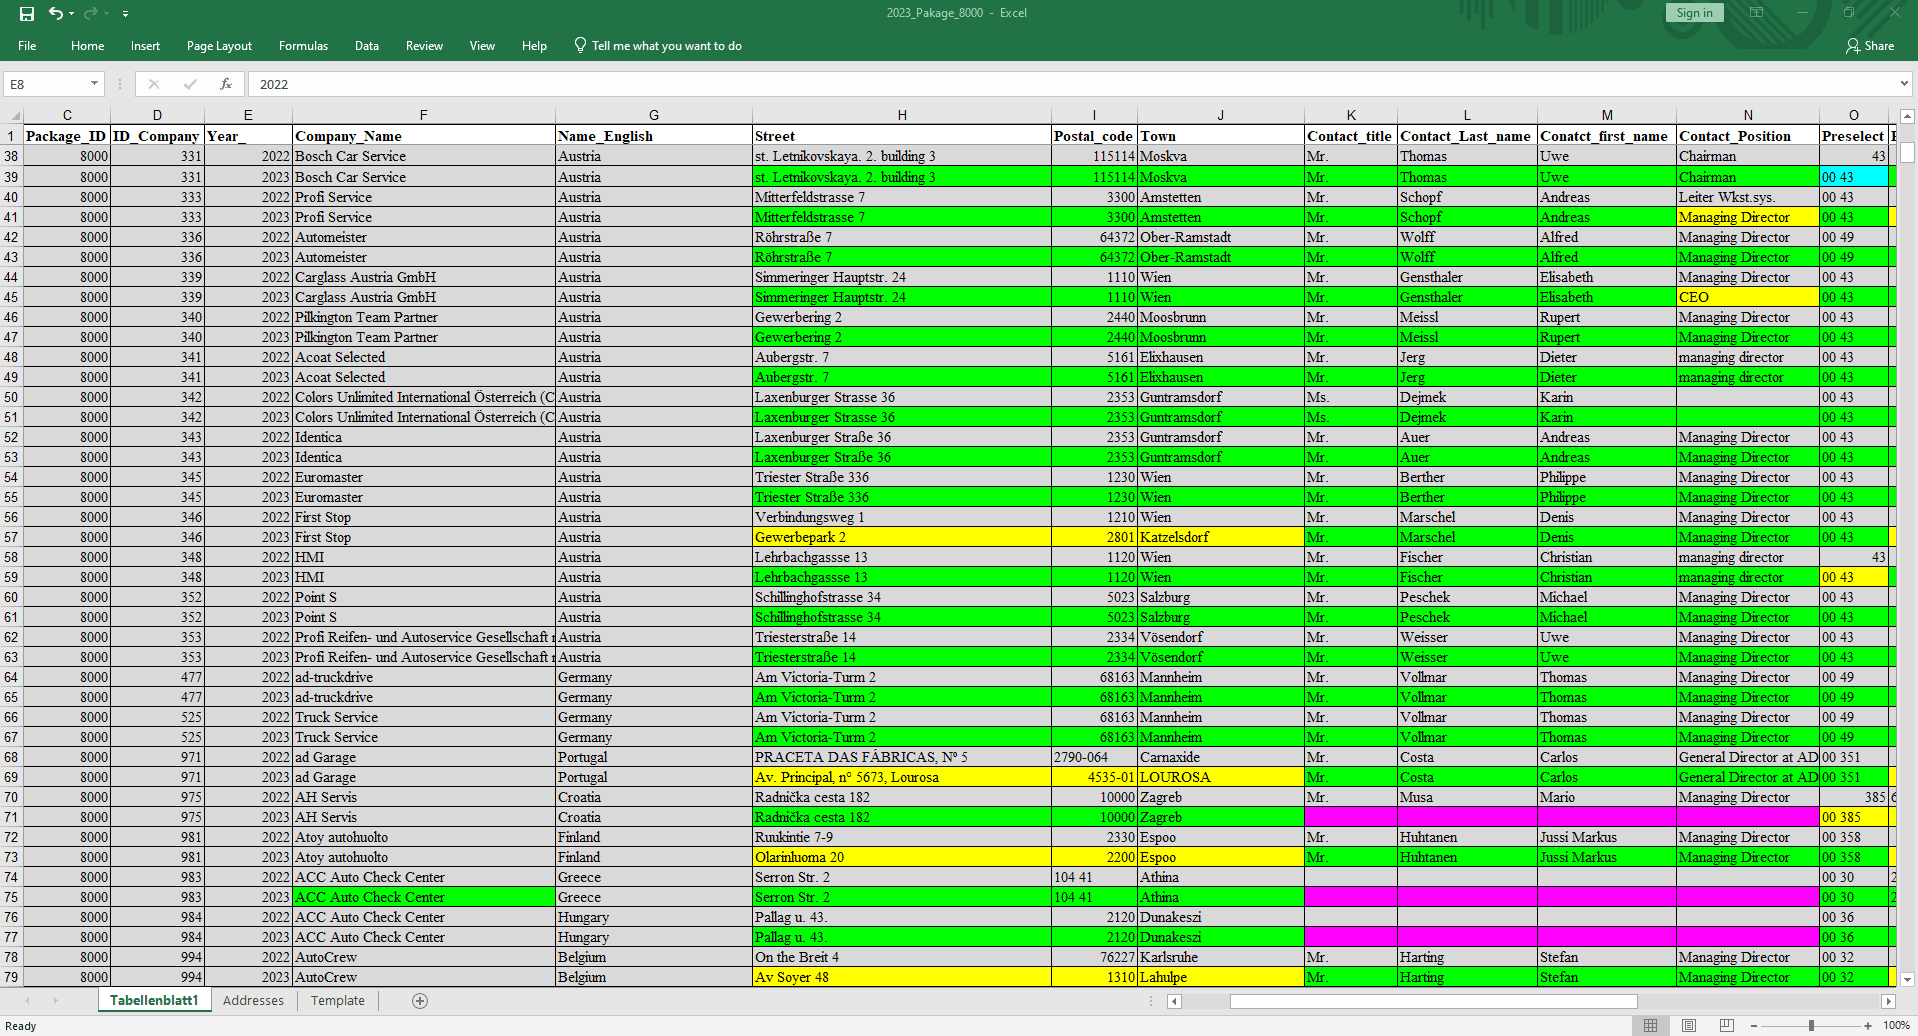Screen dimensions: 1918x1036
Task: Select yellow CEO cell in row 45
Action: point(1748,297)
